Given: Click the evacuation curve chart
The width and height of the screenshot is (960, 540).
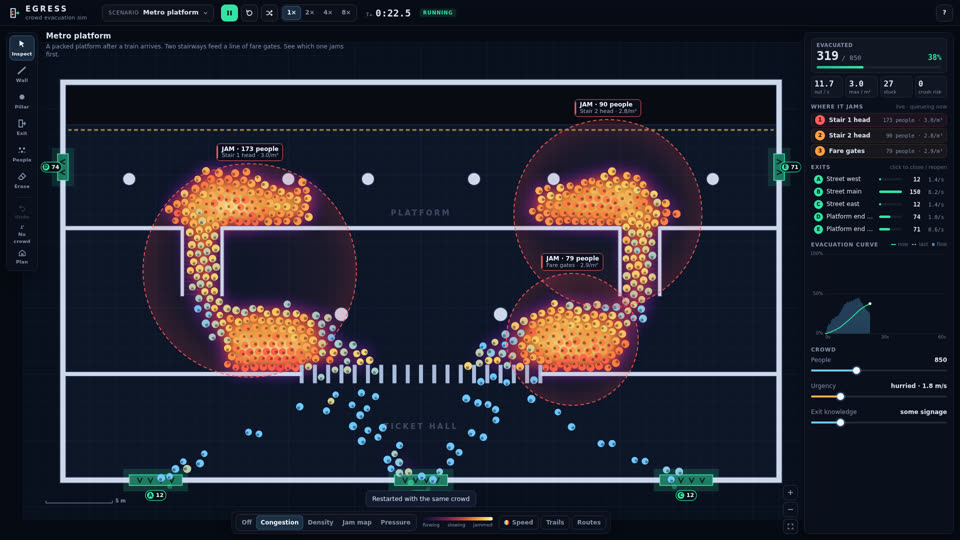Looking at the screenshot, I should point(879,293).
